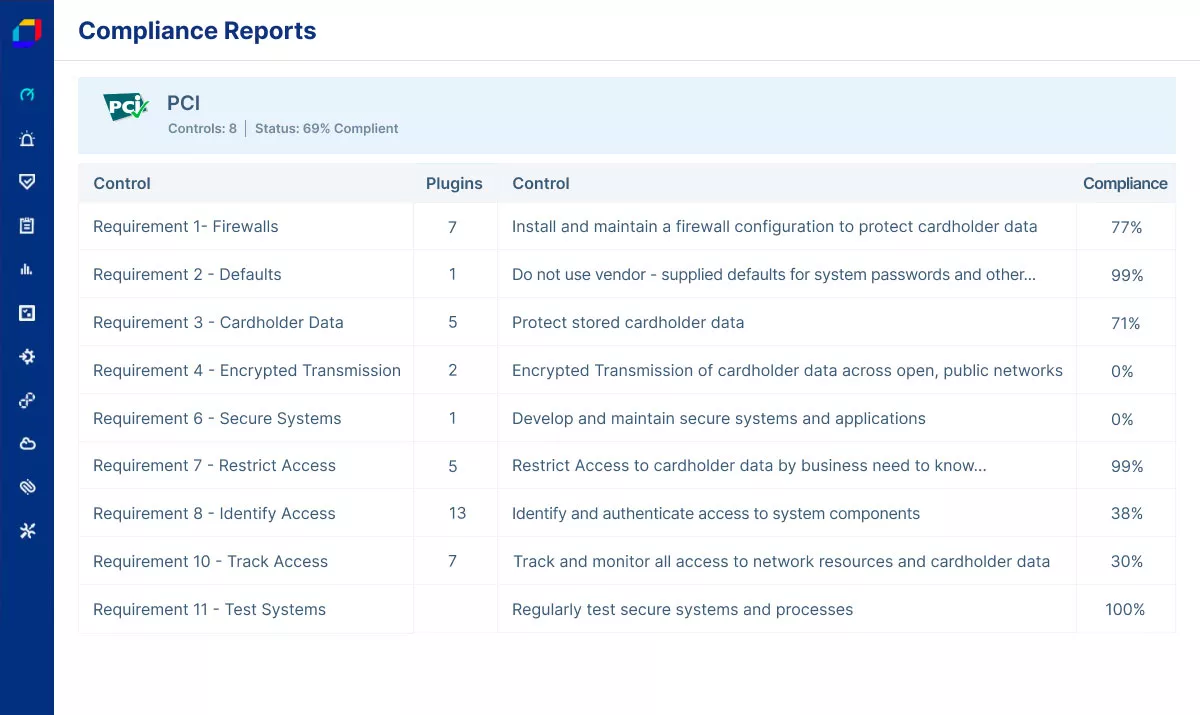Click plugin count 1 for Defaults

click(x=453, y=274)
